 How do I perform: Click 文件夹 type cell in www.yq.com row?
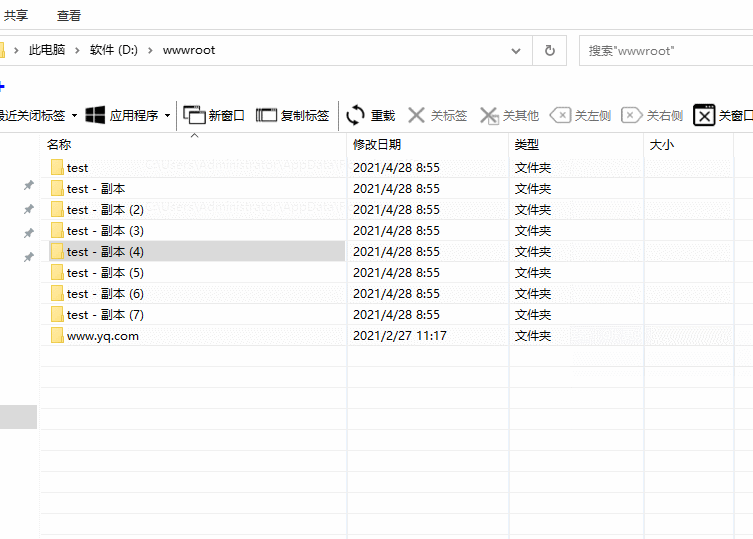click(533, 336)
